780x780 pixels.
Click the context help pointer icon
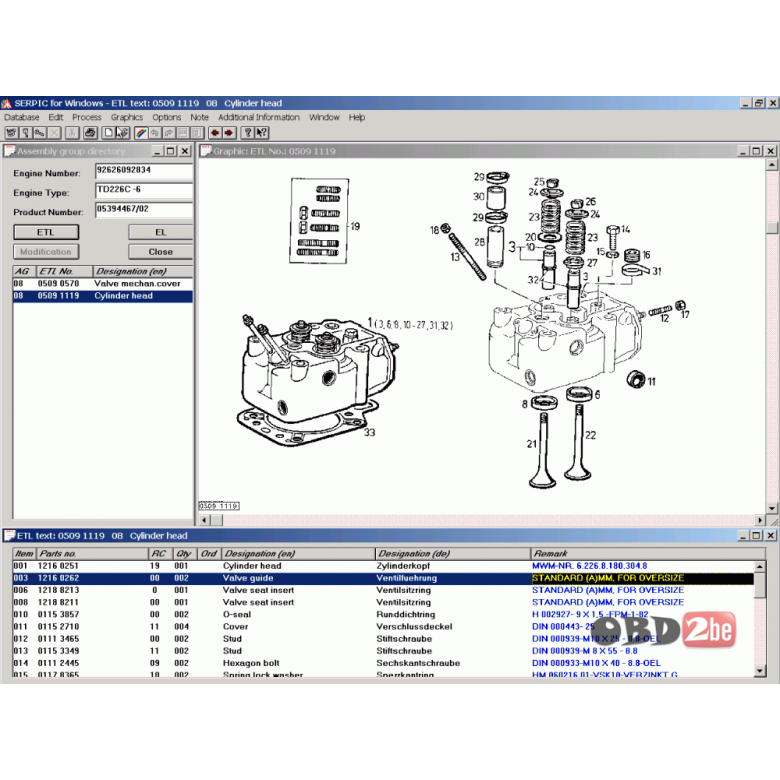pos(262,133)
